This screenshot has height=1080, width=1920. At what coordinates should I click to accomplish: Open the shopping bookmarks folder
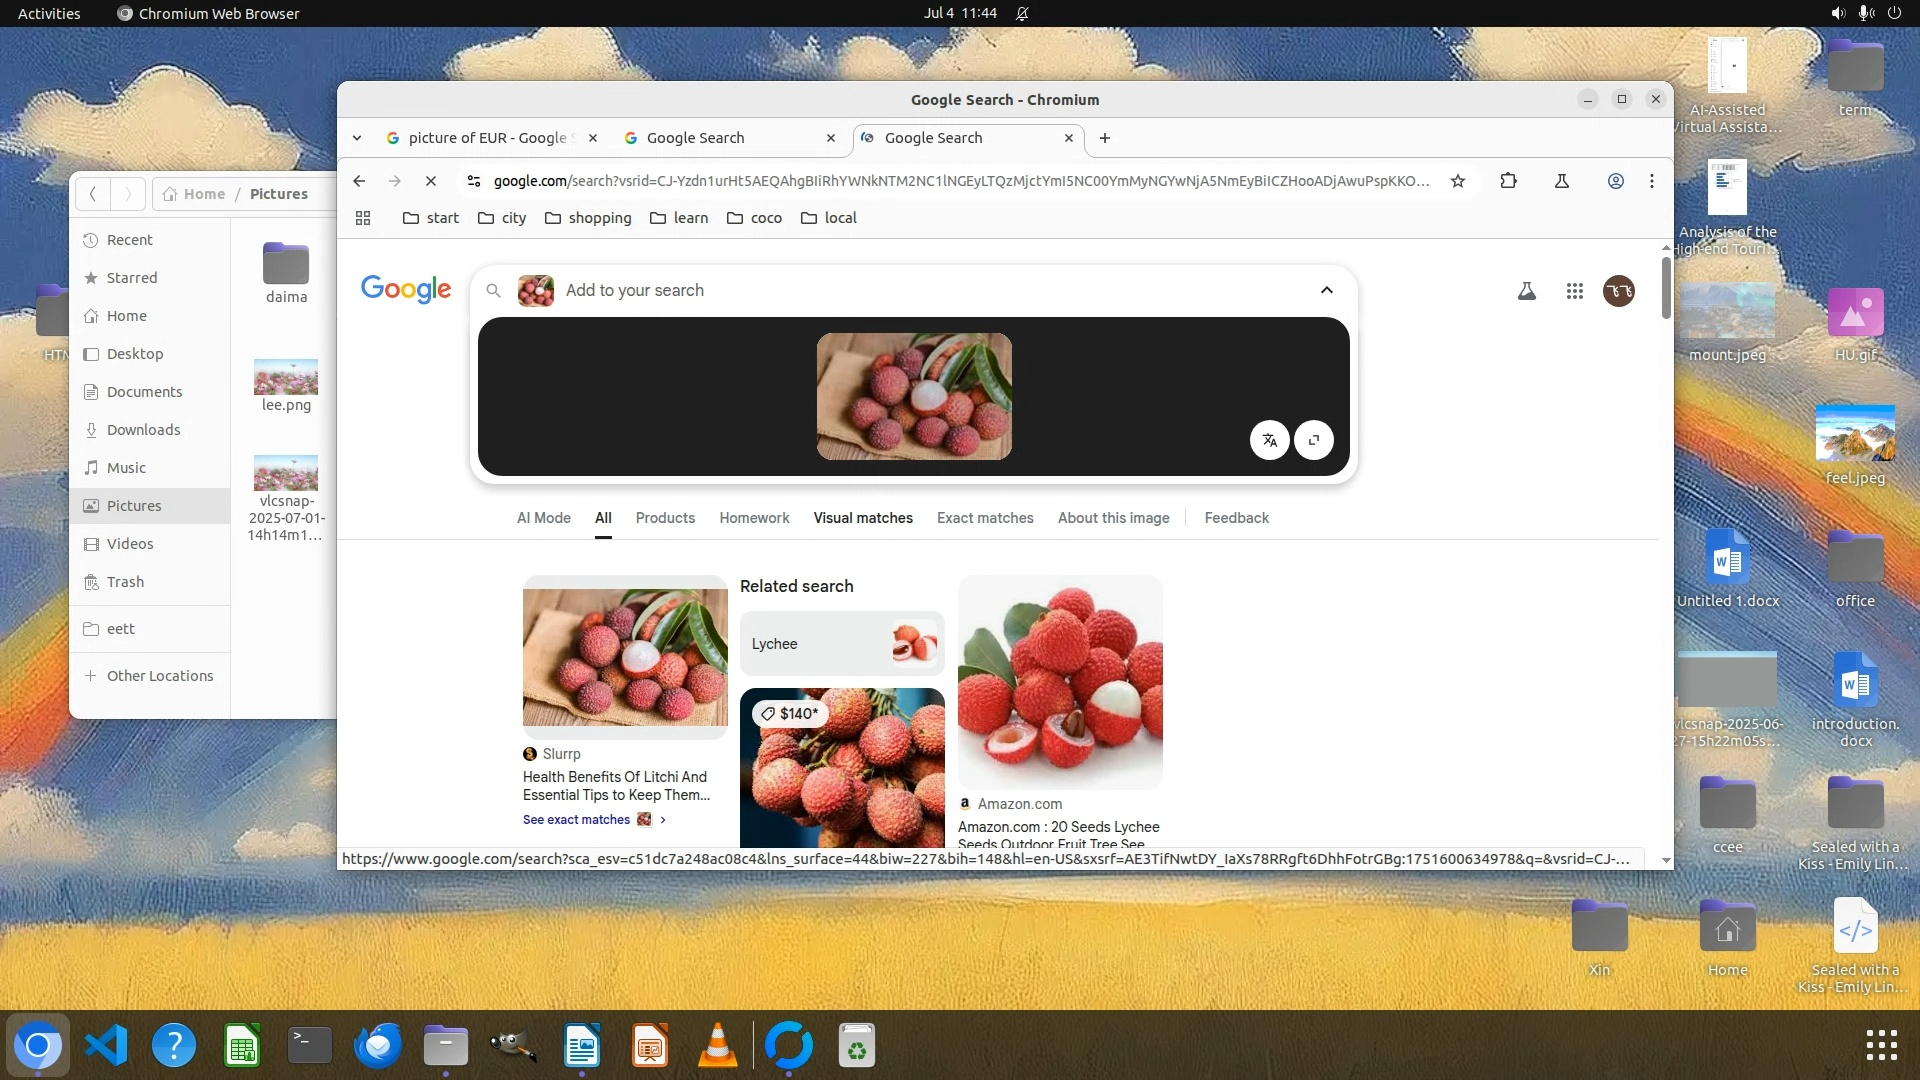[588, 218]
